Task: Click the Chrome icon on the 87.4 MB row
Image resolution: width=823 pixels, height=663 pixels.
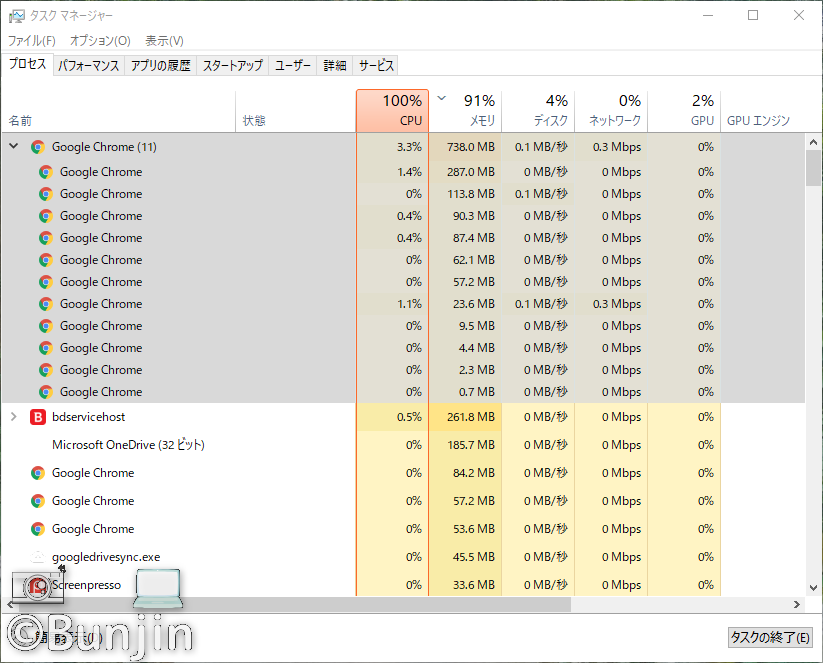Action: tap(46, 238)
